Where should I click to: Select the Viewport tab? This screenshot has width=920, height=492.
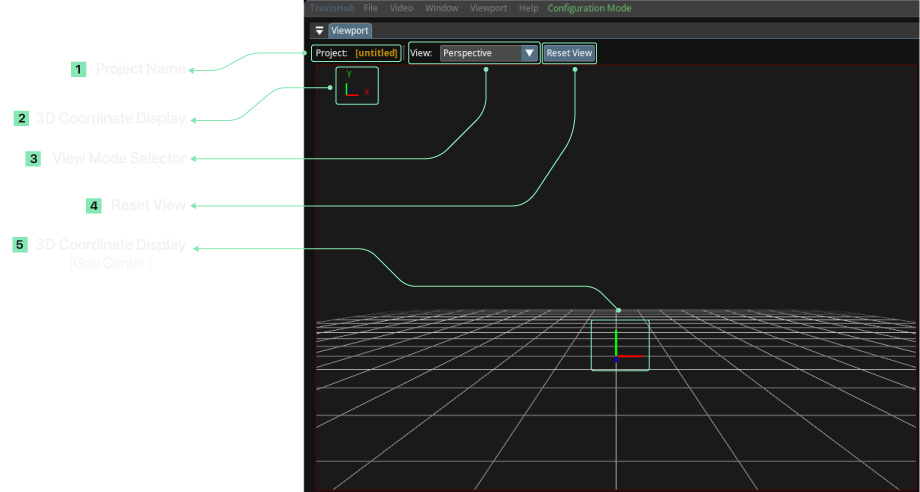(350, 31)
